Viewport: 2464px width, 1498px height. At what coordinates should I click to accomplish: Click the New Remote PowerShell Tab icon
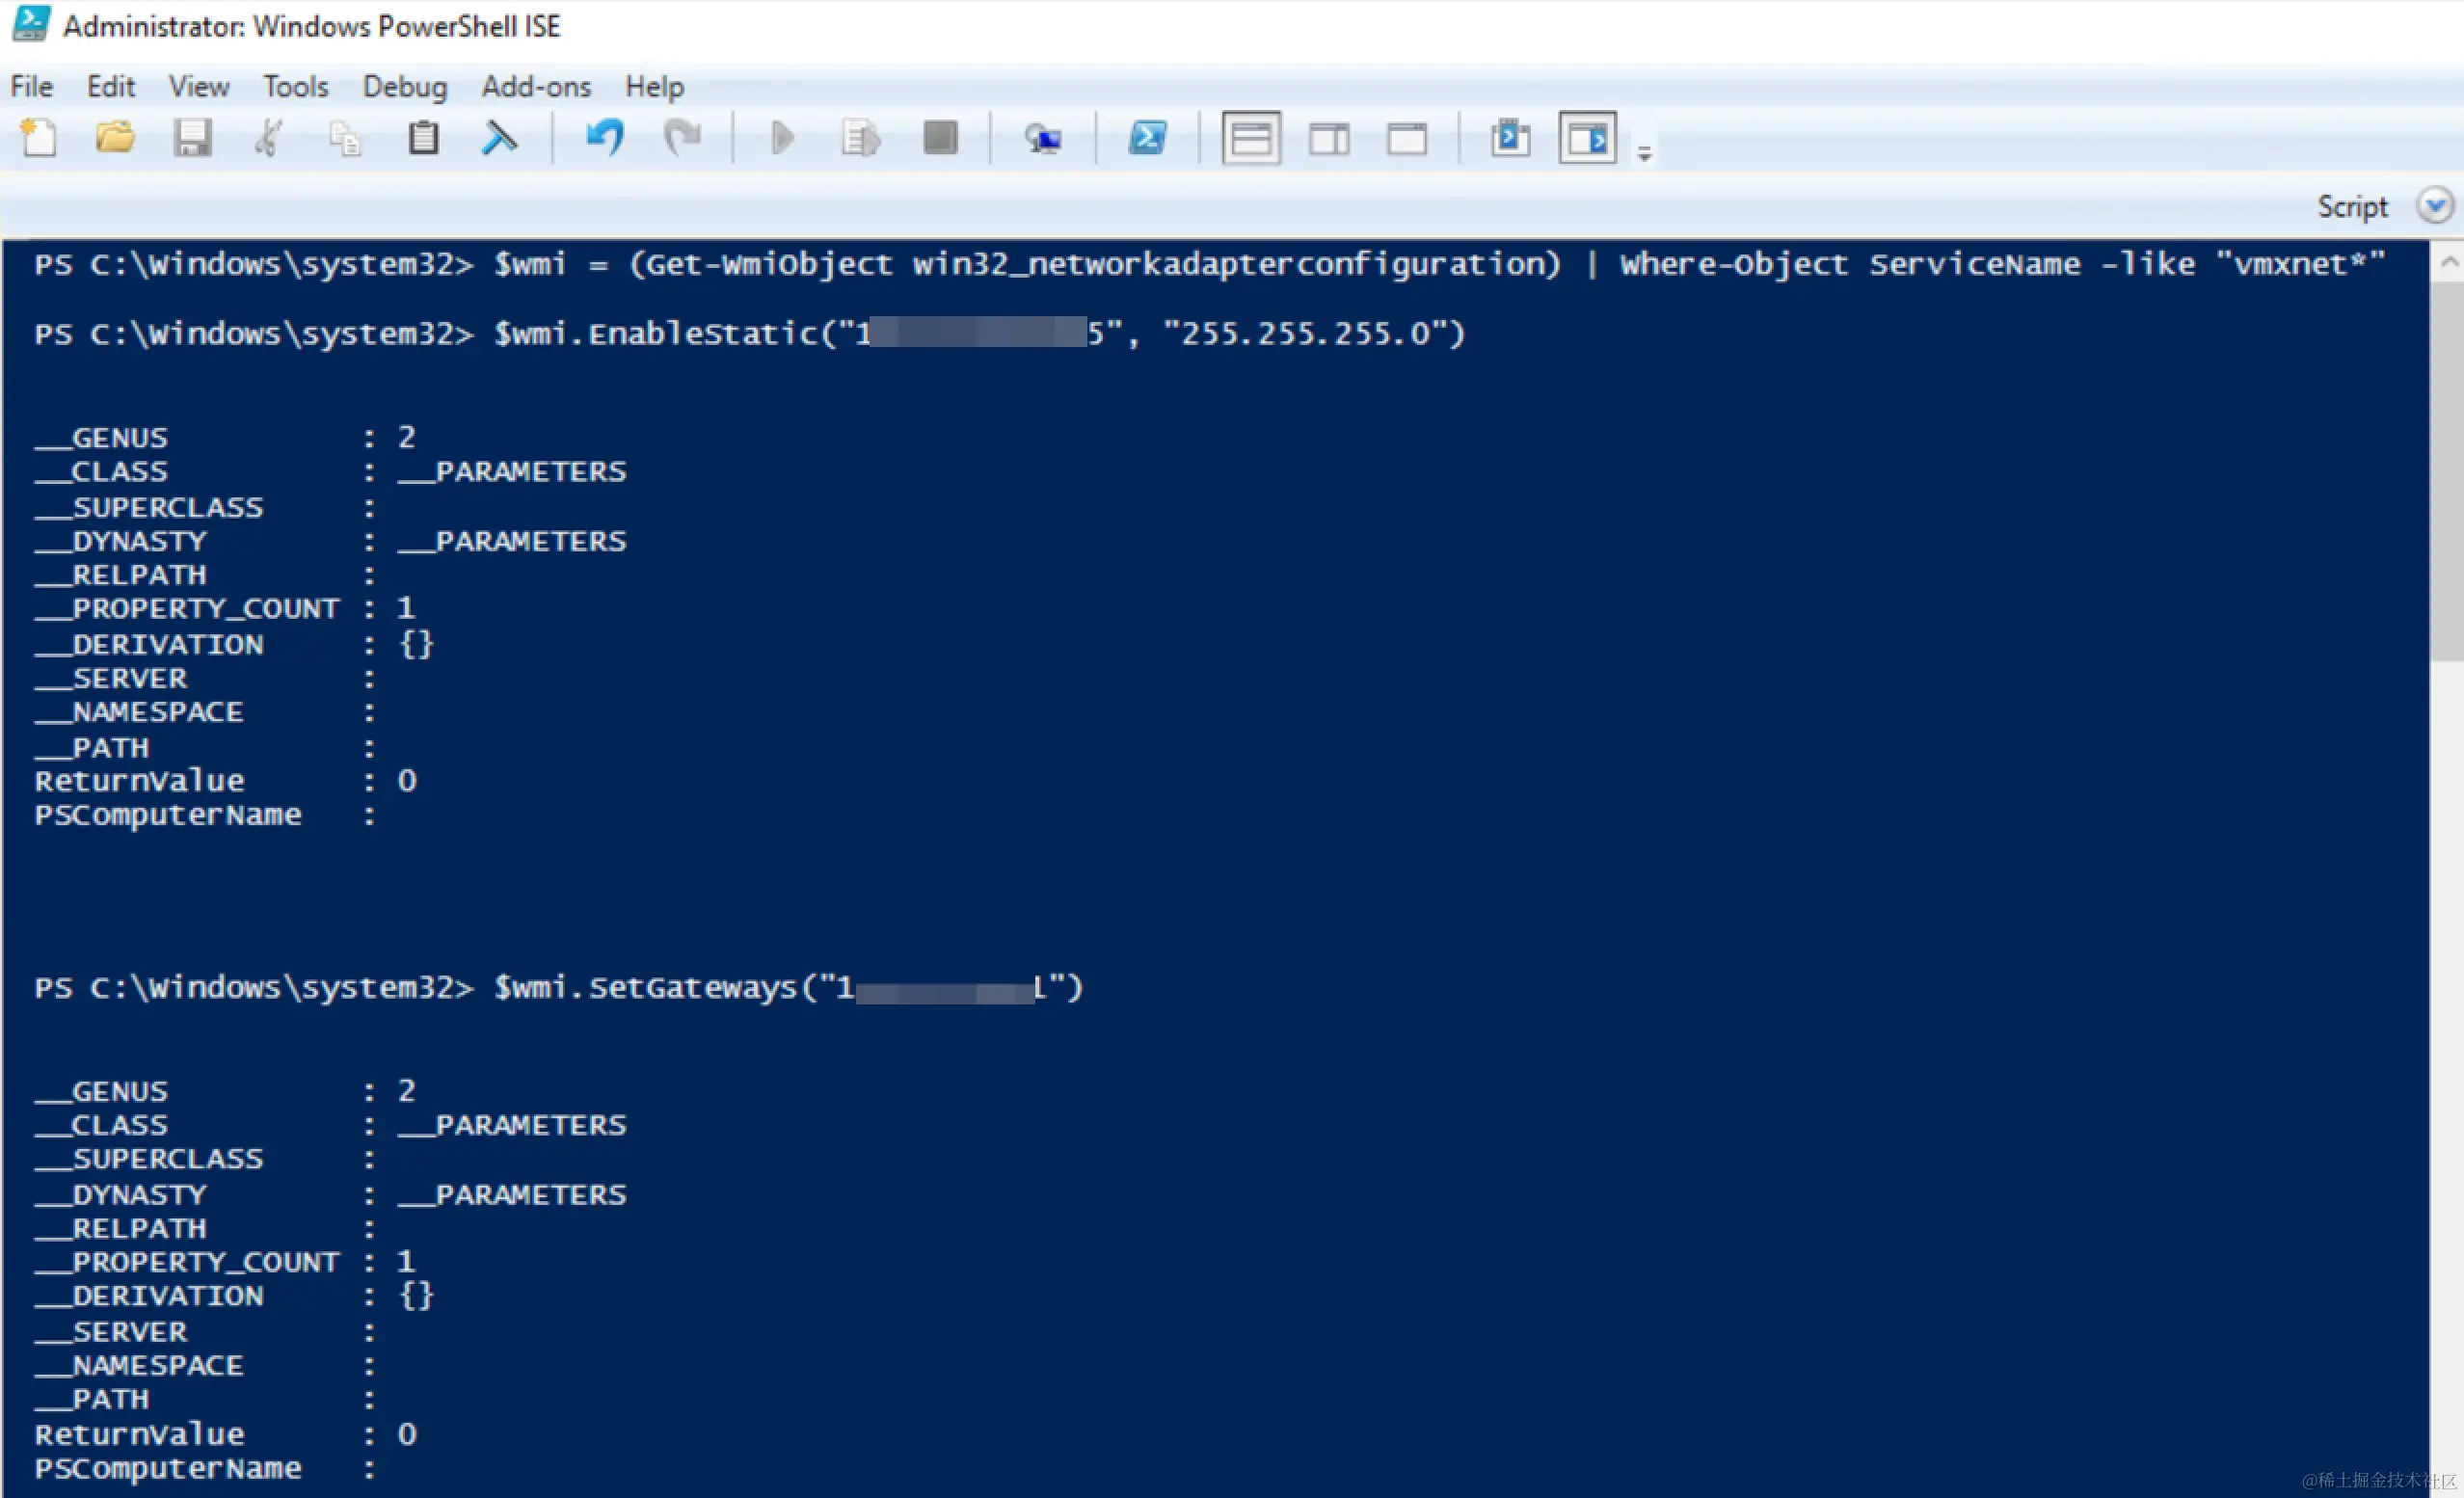point(1043,138)
